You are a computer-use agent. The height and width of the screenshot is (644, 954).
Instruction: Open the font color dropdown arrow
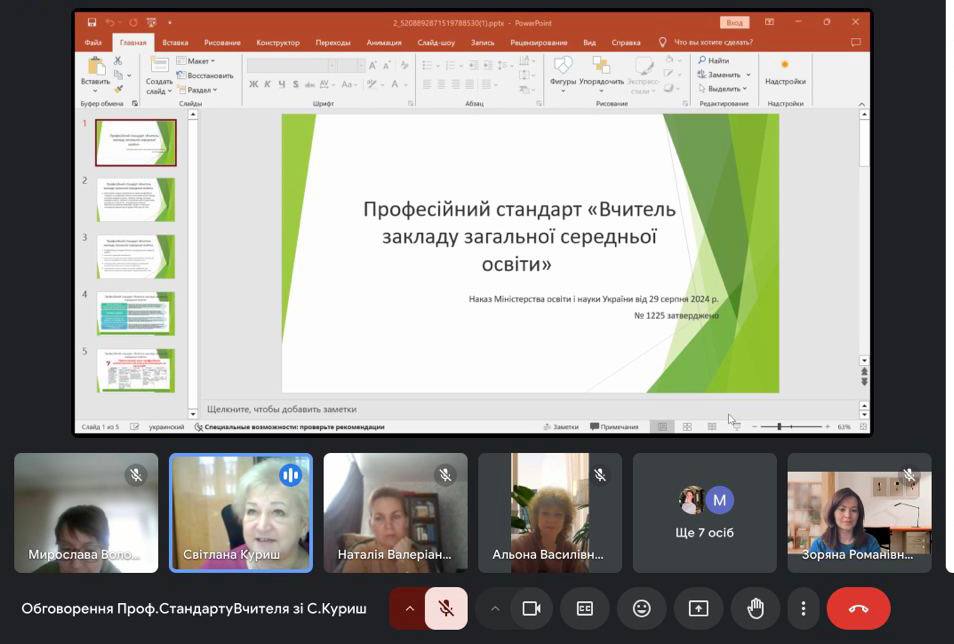(x=405, y=85)
